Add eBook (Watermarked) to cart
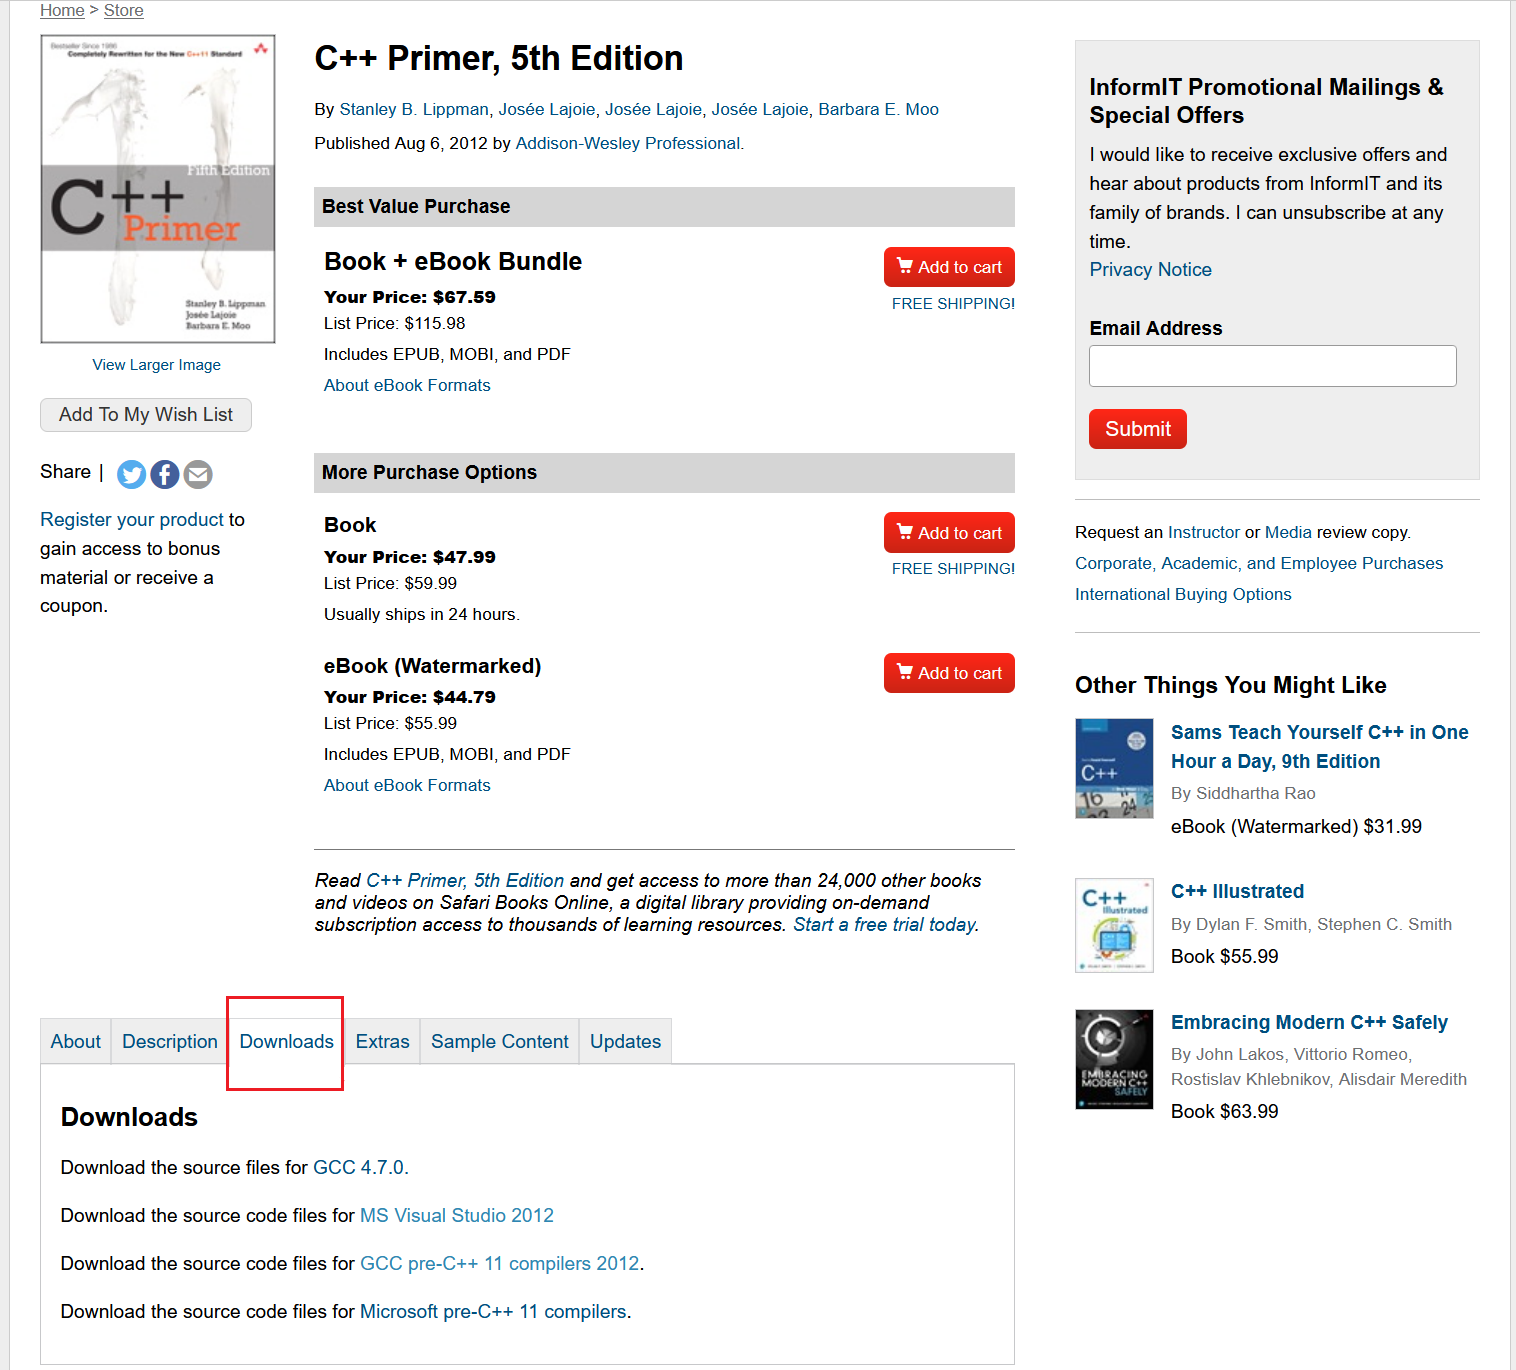This screenshot has height=1370, width=1516. point(949,673)
